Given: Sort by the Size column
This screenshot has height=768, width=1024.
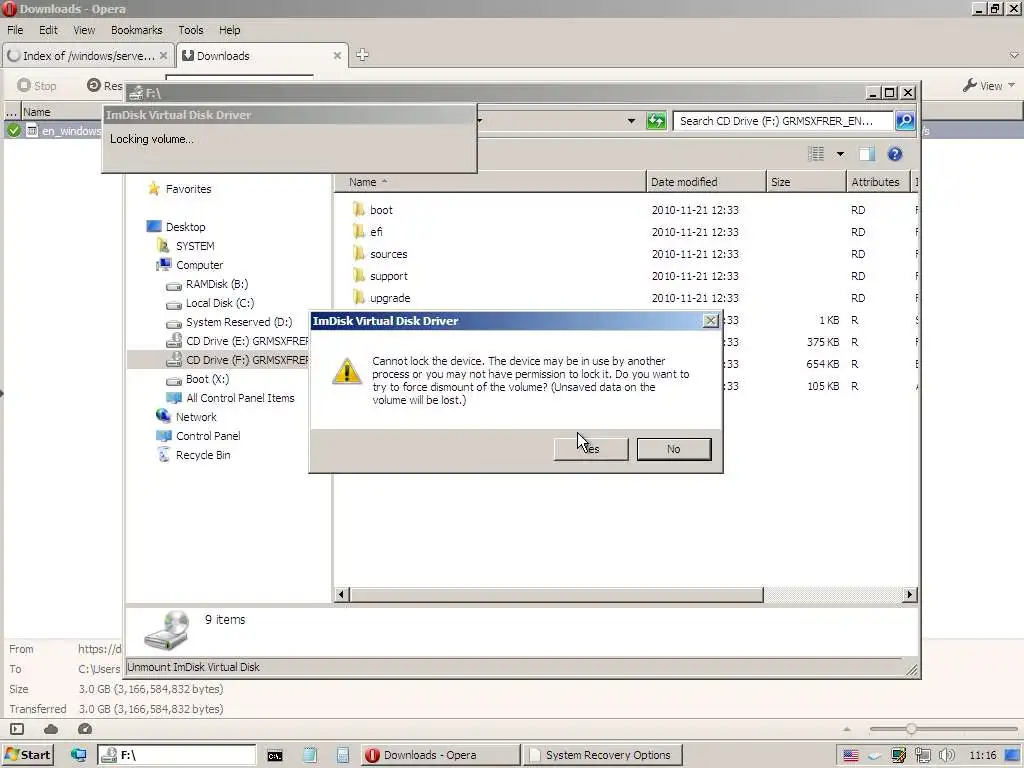Looking at the screenshot, I should click(x=806, y=182).
